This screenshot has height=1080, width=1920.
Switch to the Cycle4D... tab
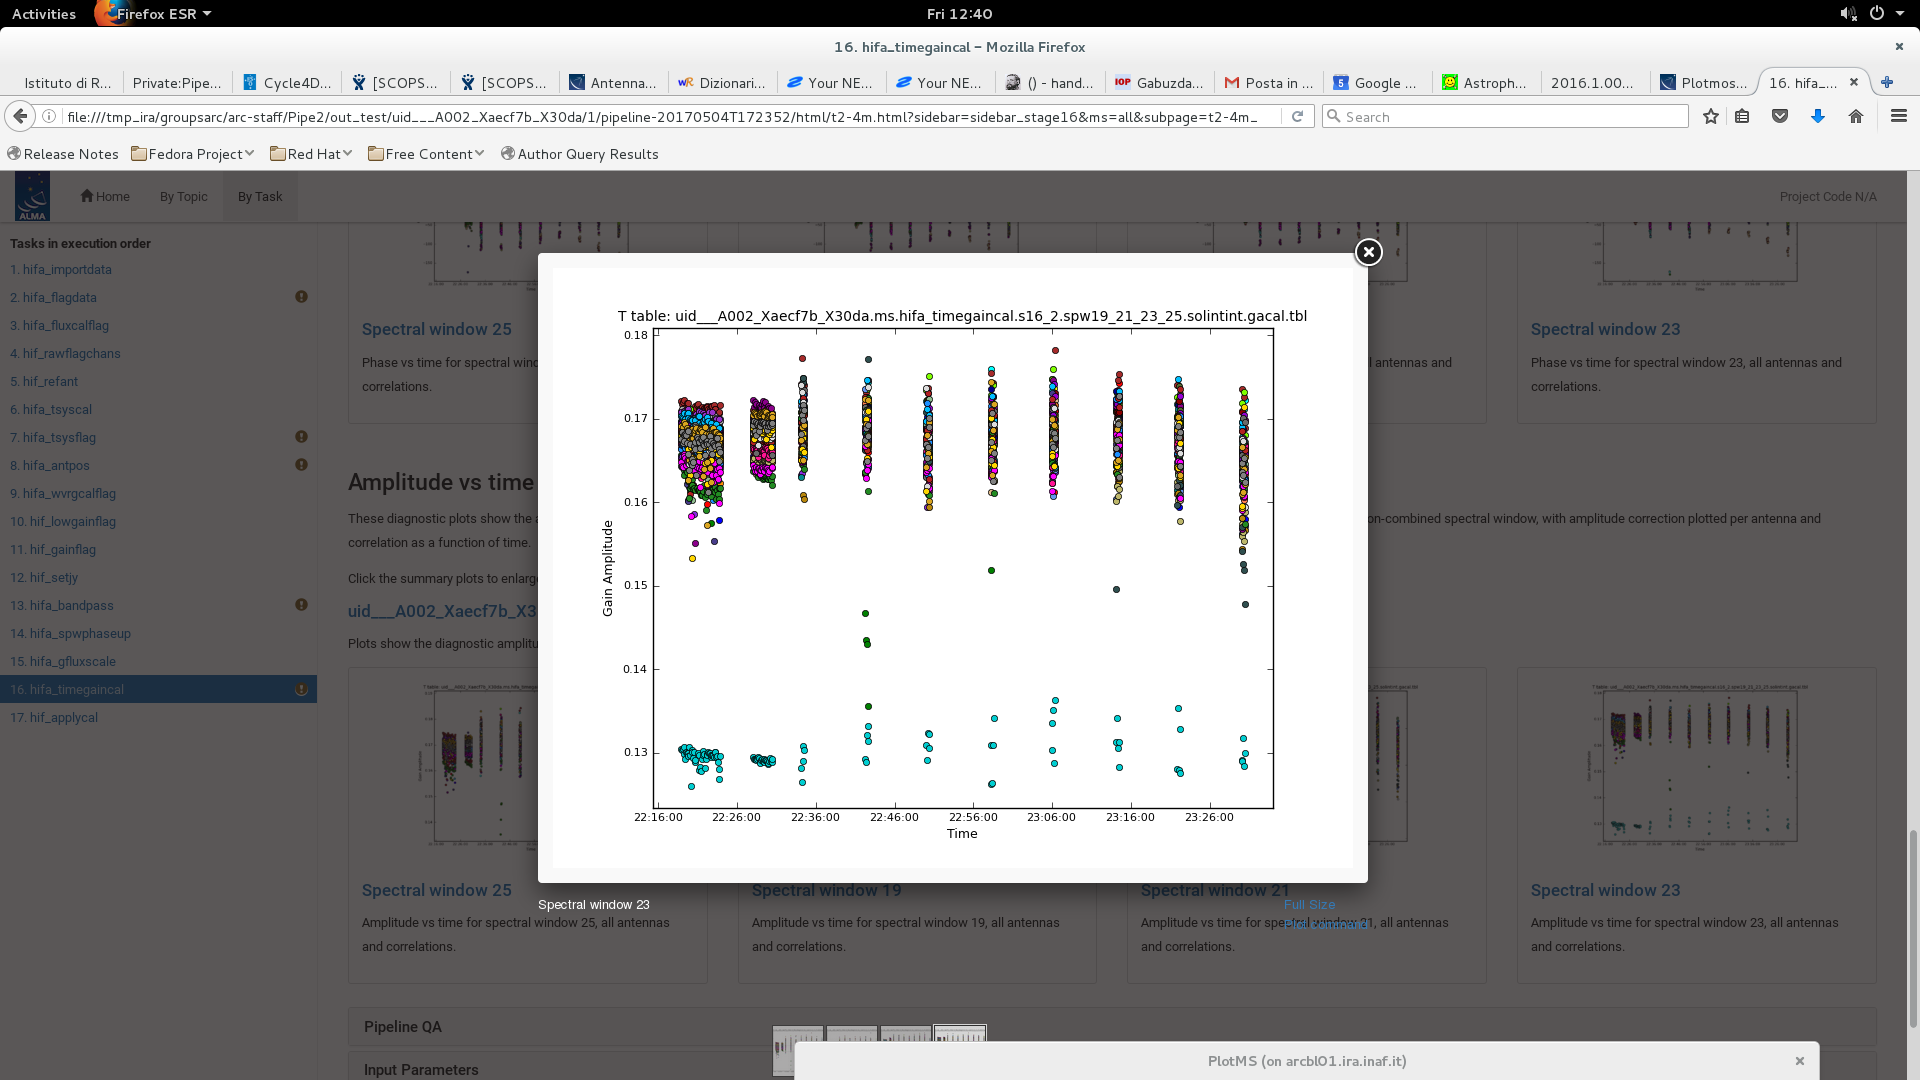[x=288, y=82]
